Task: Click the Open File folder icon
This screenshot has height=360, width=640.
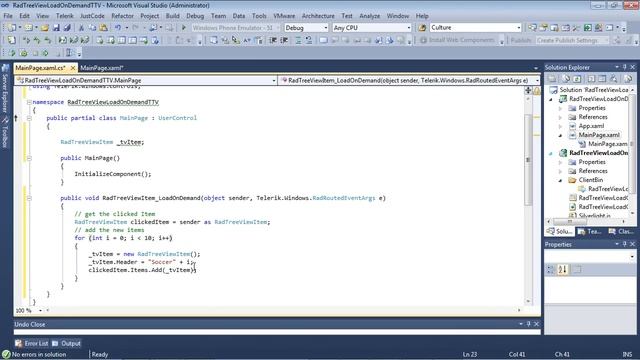Action: [44, 28]
